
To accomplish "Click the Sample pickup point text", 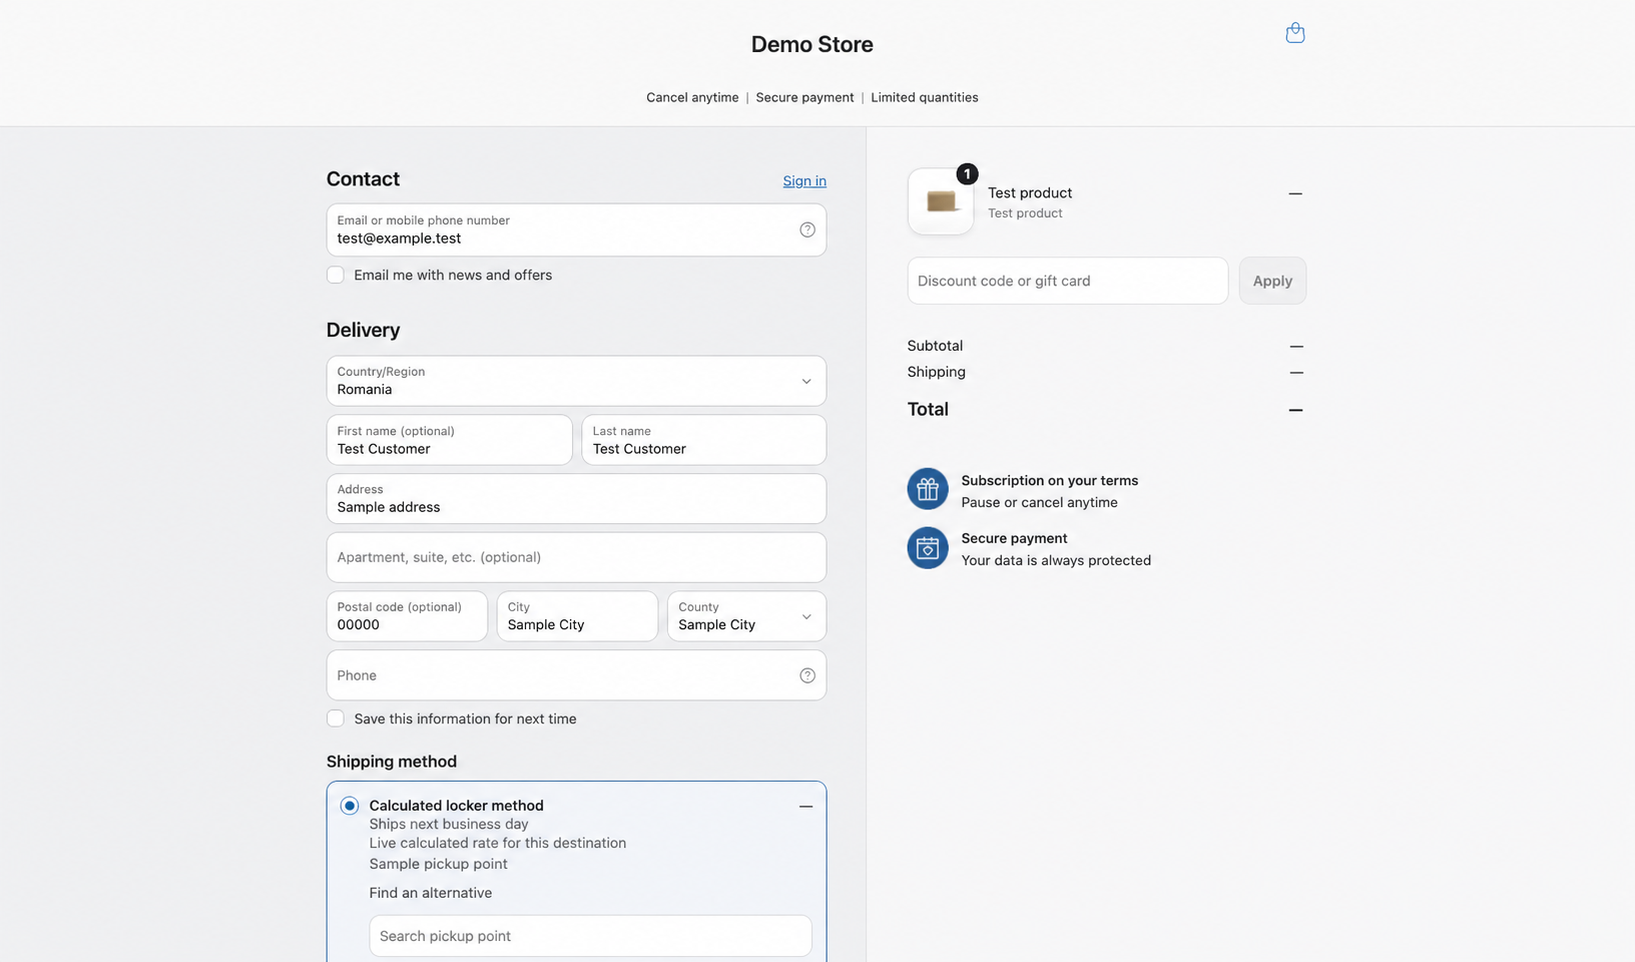I will point(438,864).
